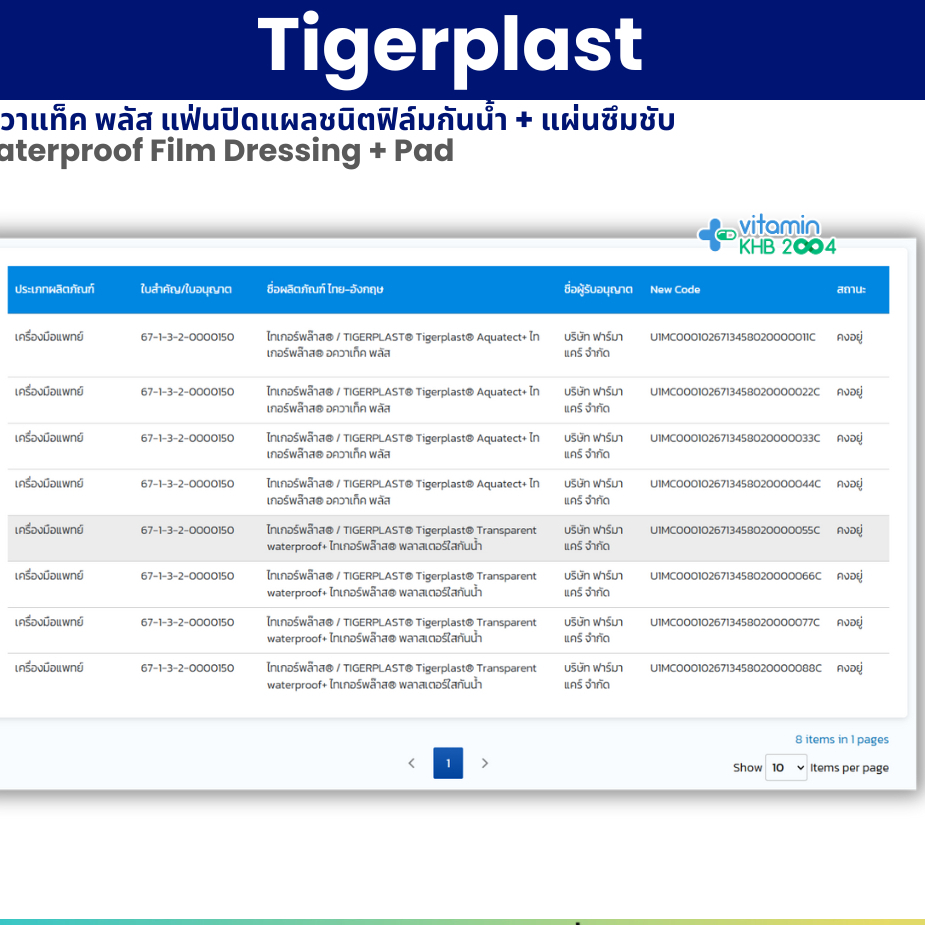Viewport: 925px width, 925px height.
Task: Select the code ending in 044C
Action: coord(735,484)
